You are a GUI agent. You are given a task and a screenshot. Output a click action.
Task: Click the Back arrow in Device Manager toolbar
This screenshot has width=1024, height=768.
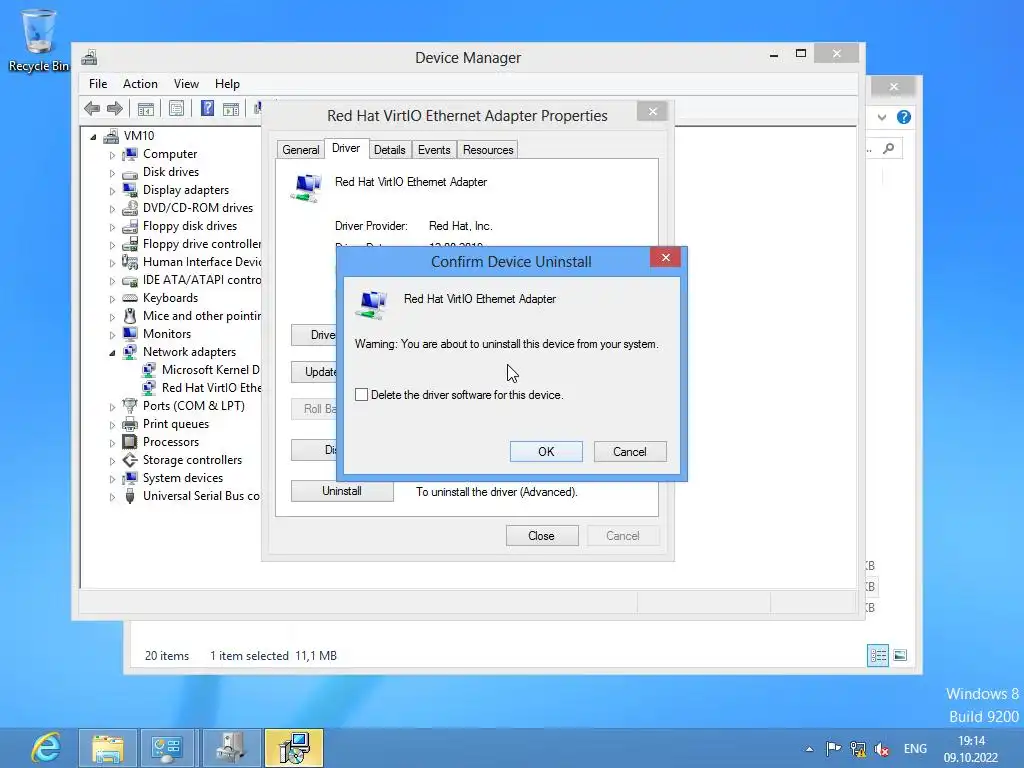(x=92, y=108)
